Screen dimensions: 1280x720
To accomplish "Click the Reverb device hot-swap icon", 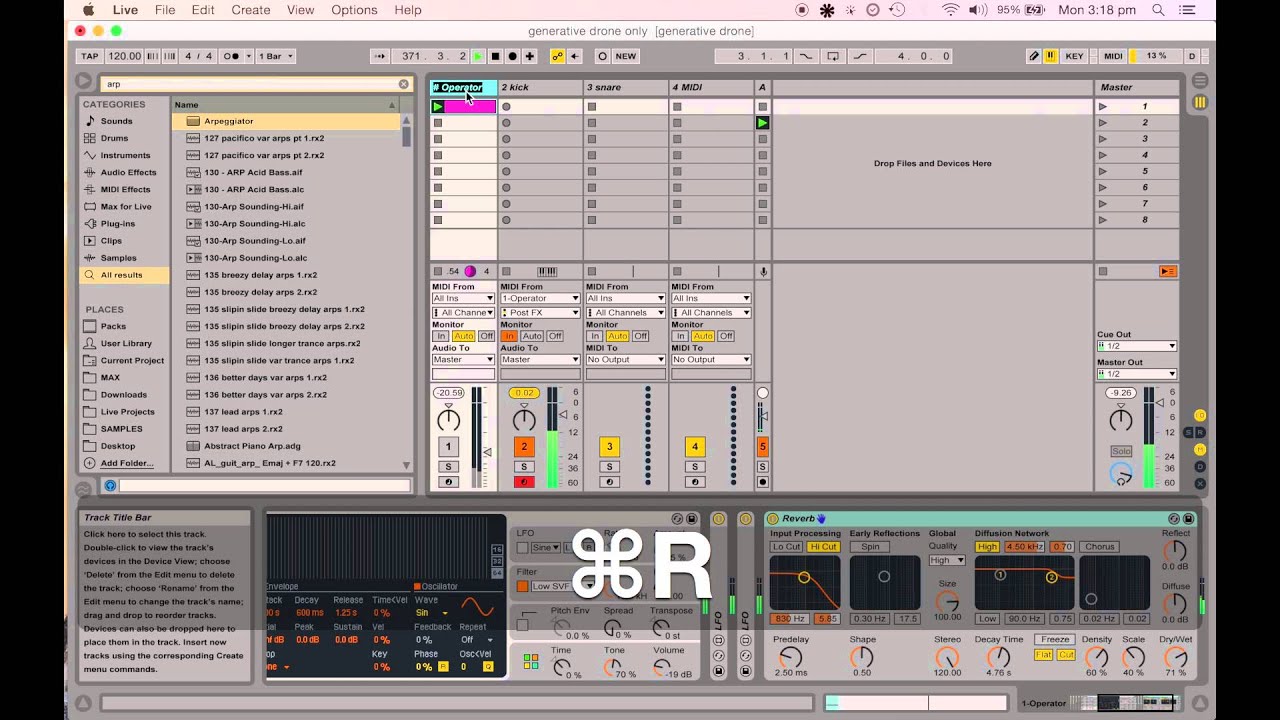I will click(x=1174, y=518).
